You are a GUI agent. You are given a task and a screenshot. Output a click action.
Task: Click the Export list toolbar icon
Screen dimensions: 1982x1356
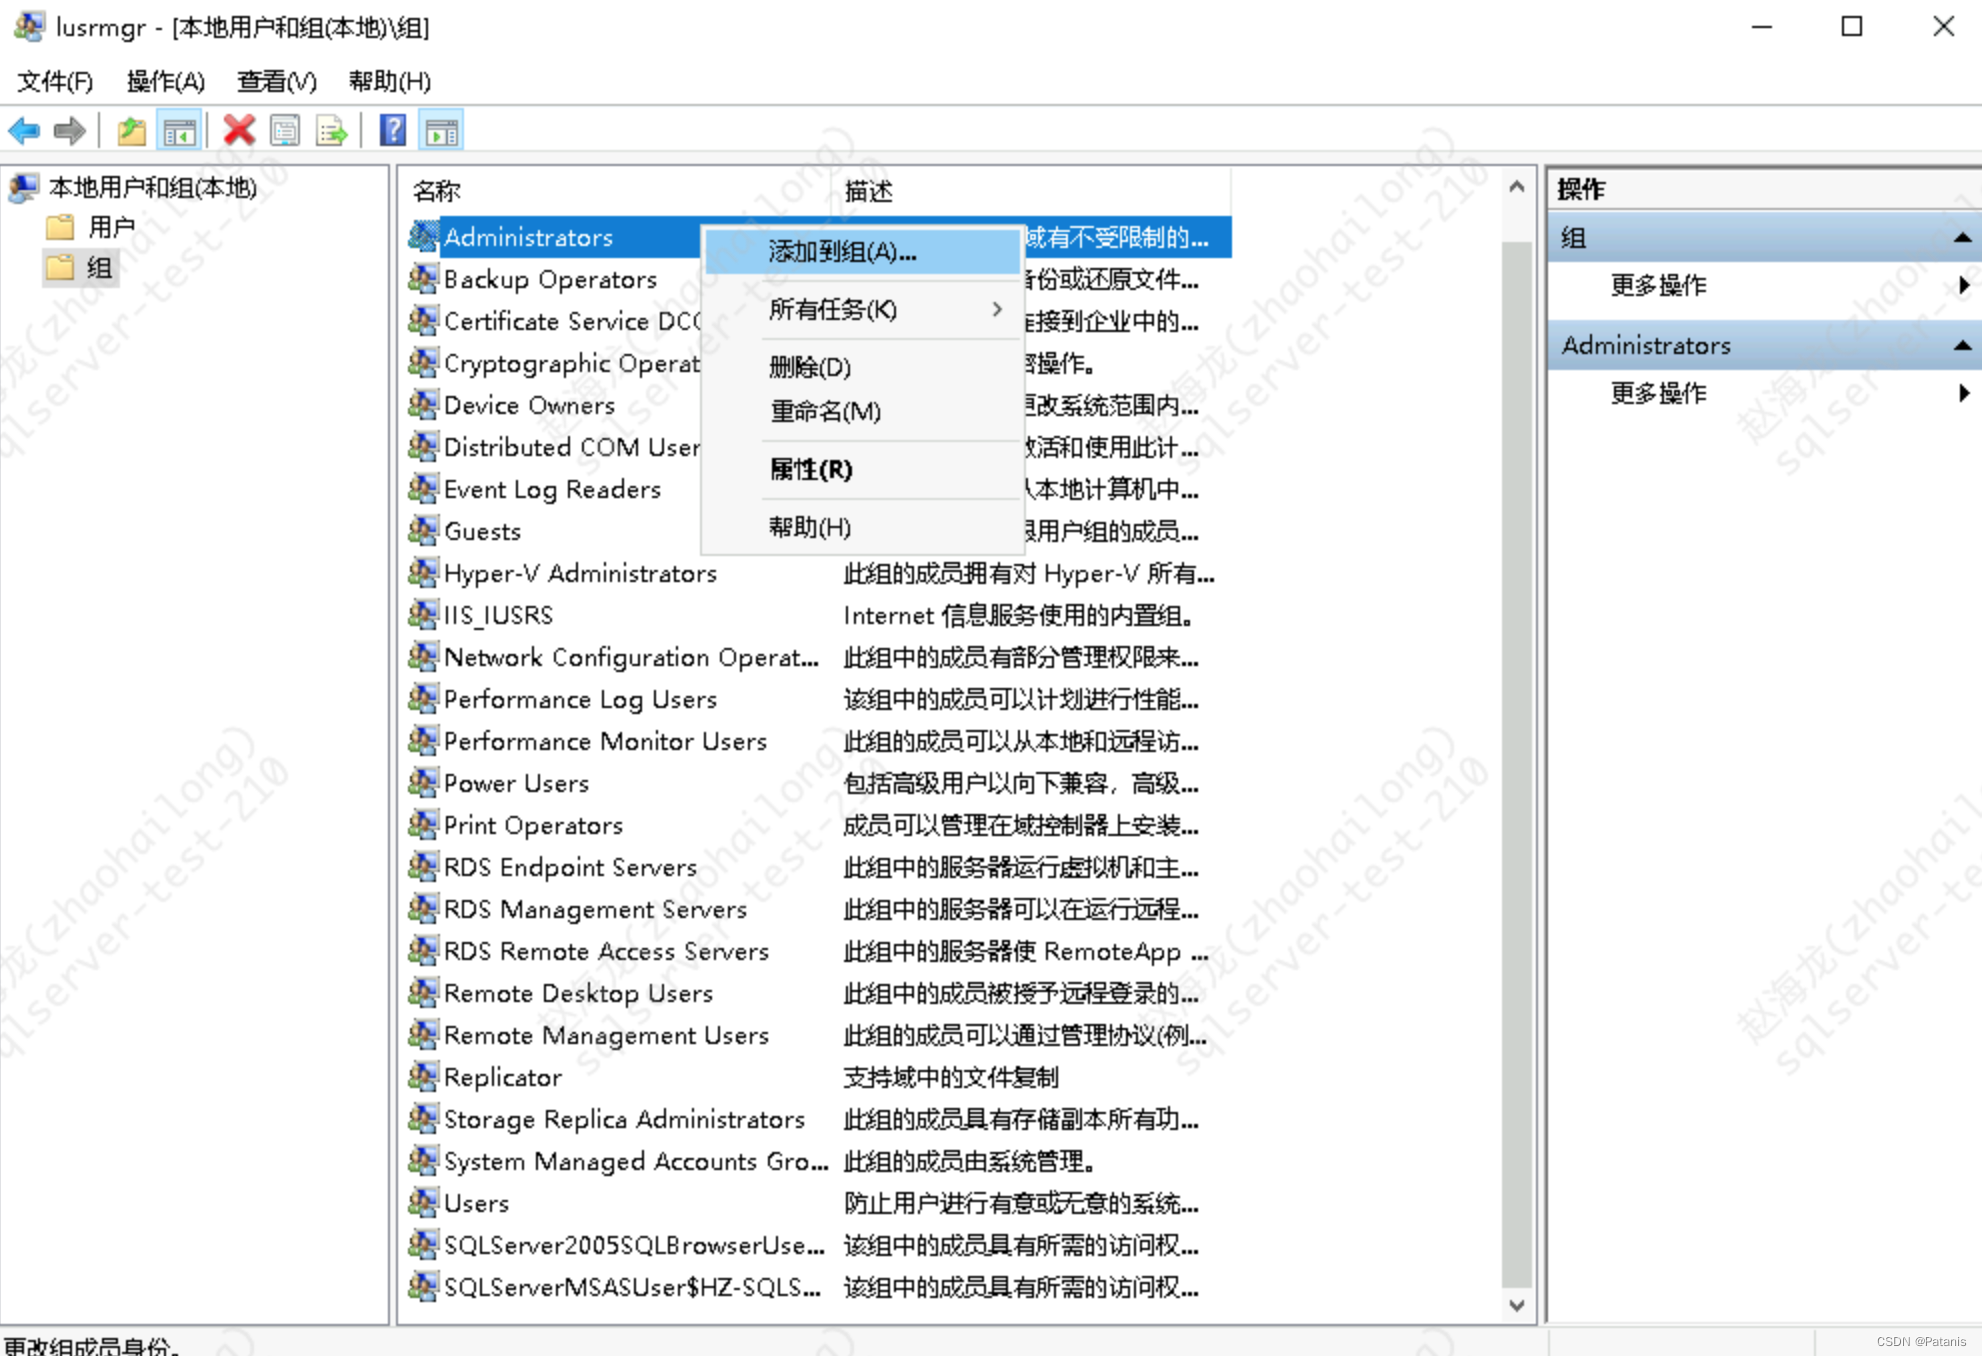(331, 130)
